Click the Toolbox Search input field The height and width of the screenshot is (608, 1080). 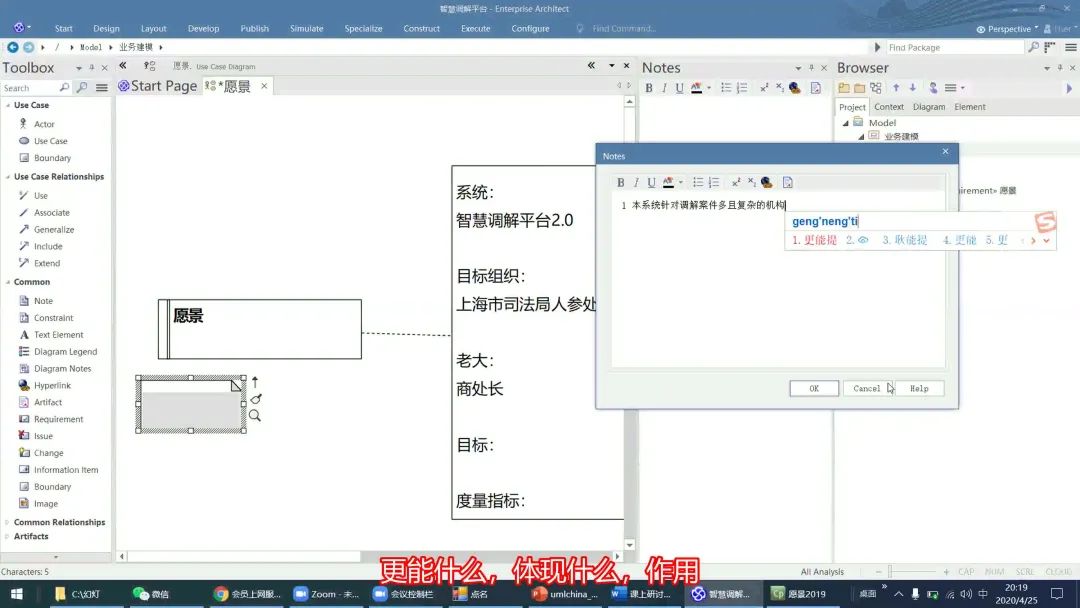(x=29, y=88)
